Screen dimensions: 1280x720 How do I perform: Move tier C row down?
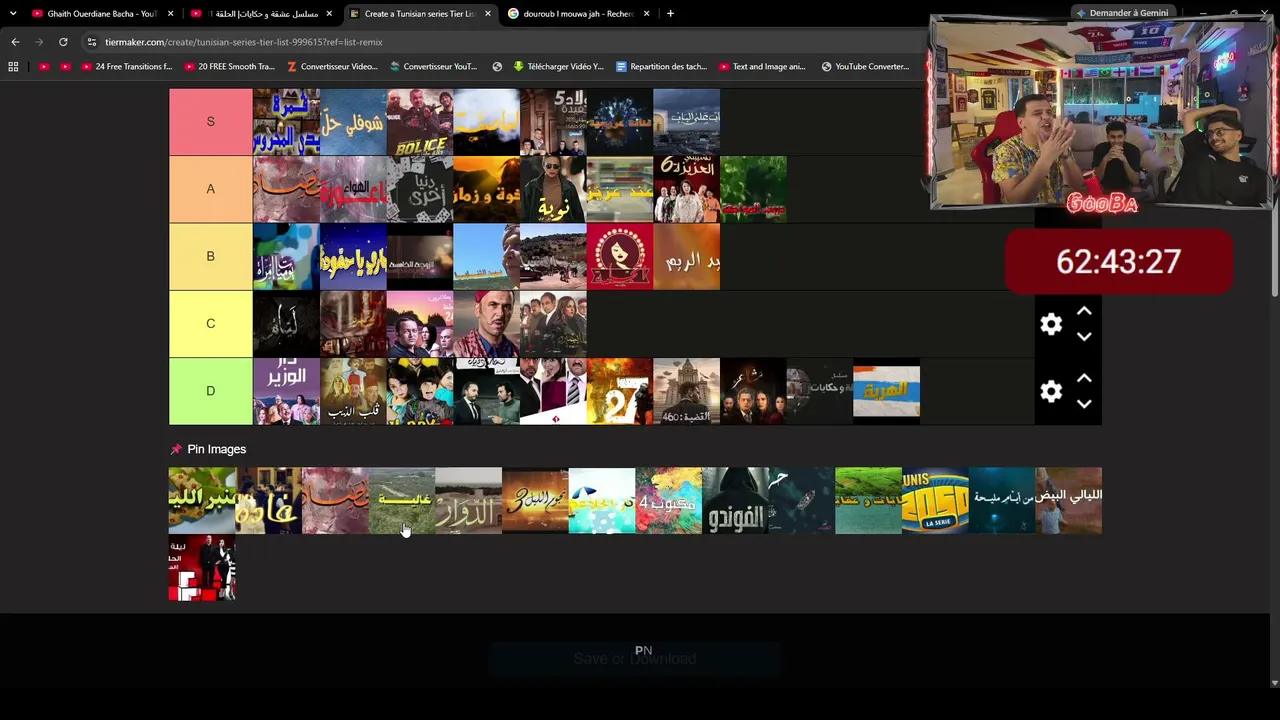[1084, 337]
